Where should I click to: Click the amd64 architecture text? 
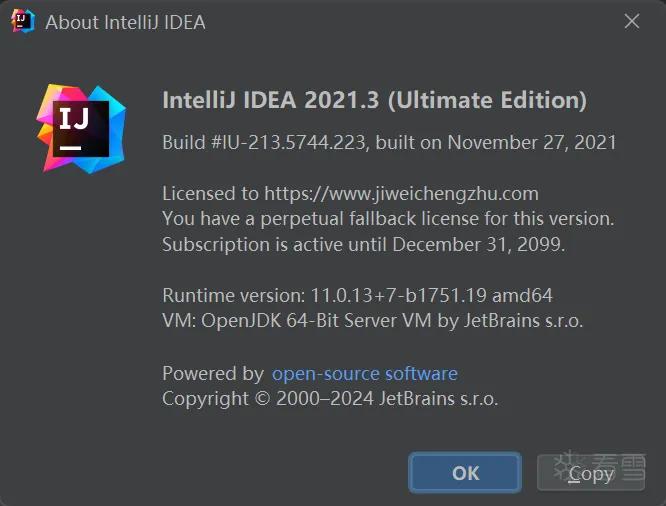pos(522,295)
